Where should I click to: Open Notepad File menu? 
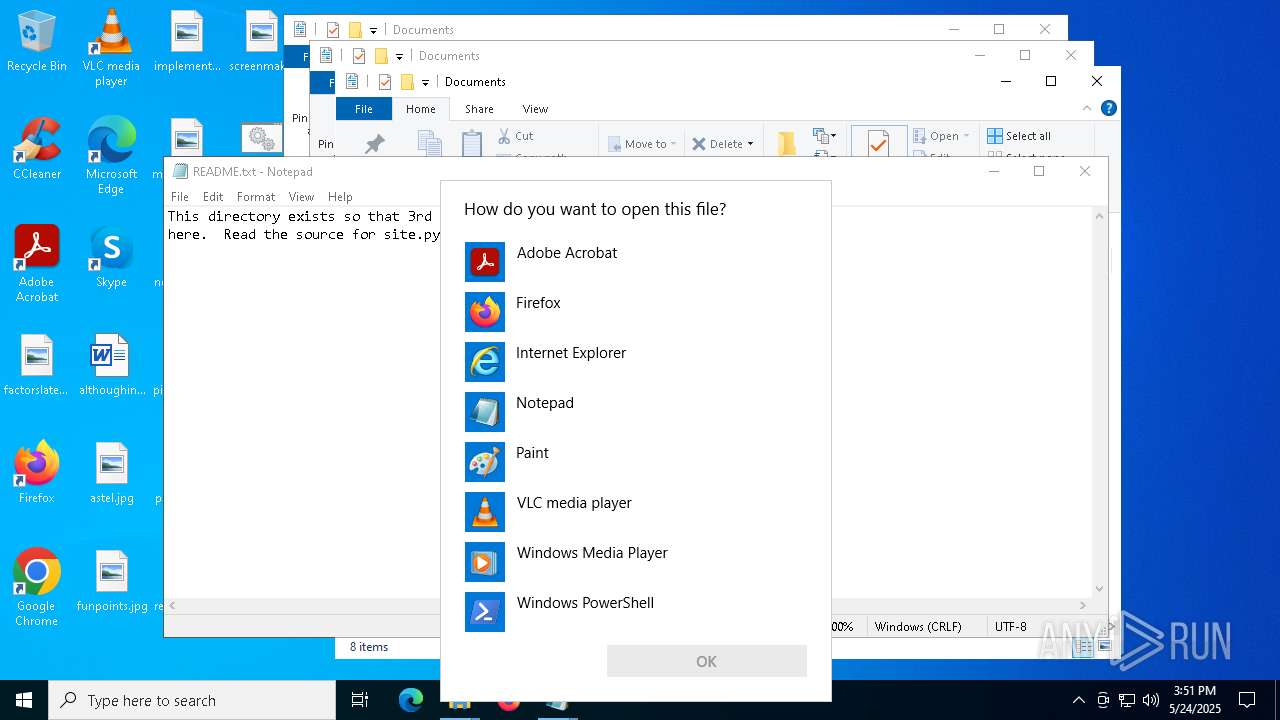click(179, 197)
